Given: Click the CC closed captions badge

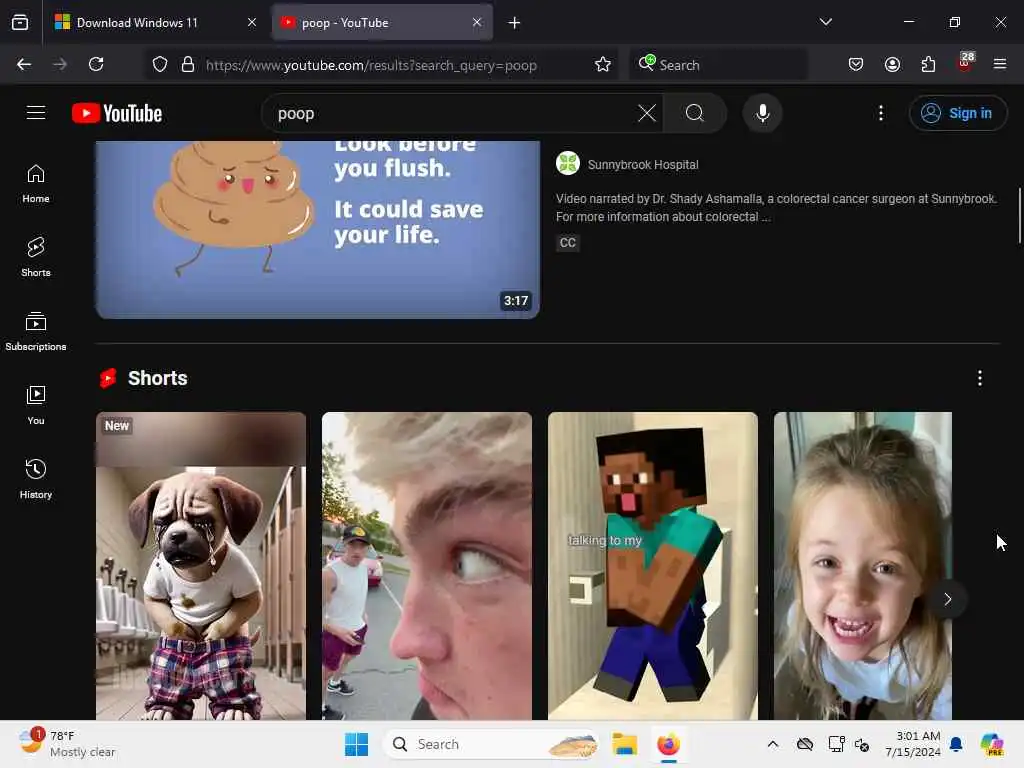Looking at the screenshot, I should tap(568, 243).
